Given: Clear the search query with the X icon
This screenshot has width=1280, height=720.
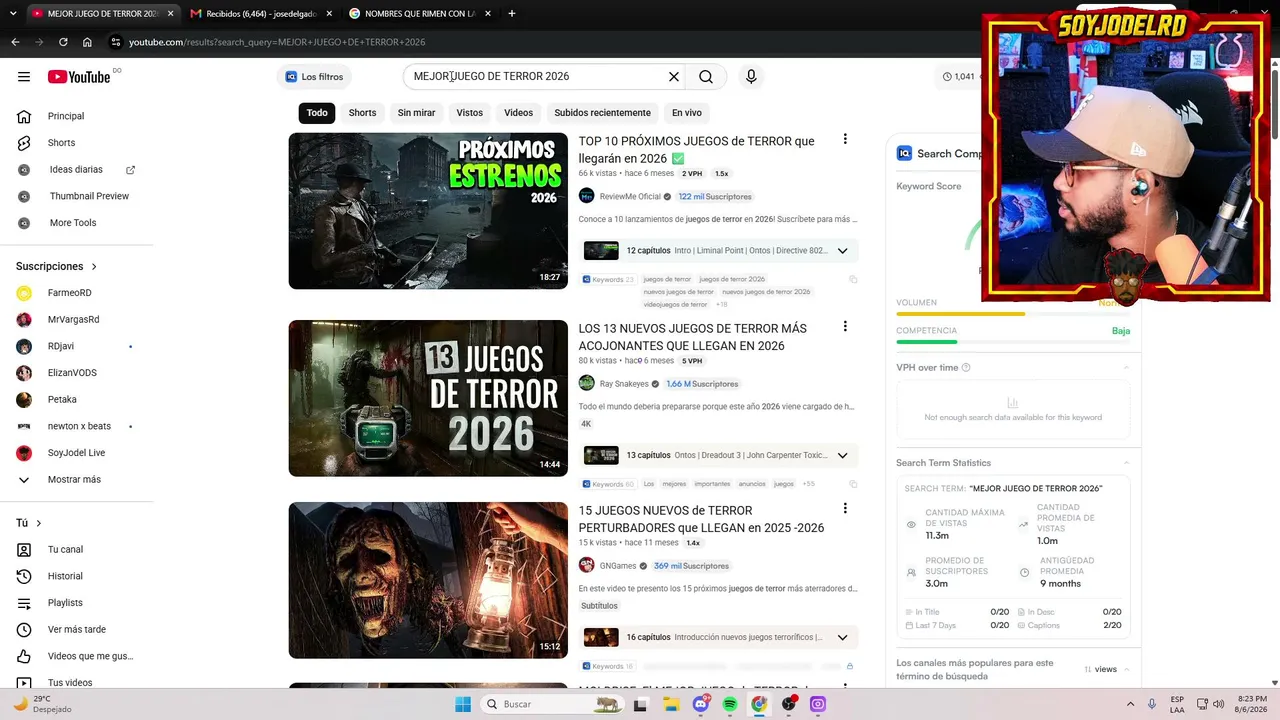Looking at the screenshot, I should 674,77.
